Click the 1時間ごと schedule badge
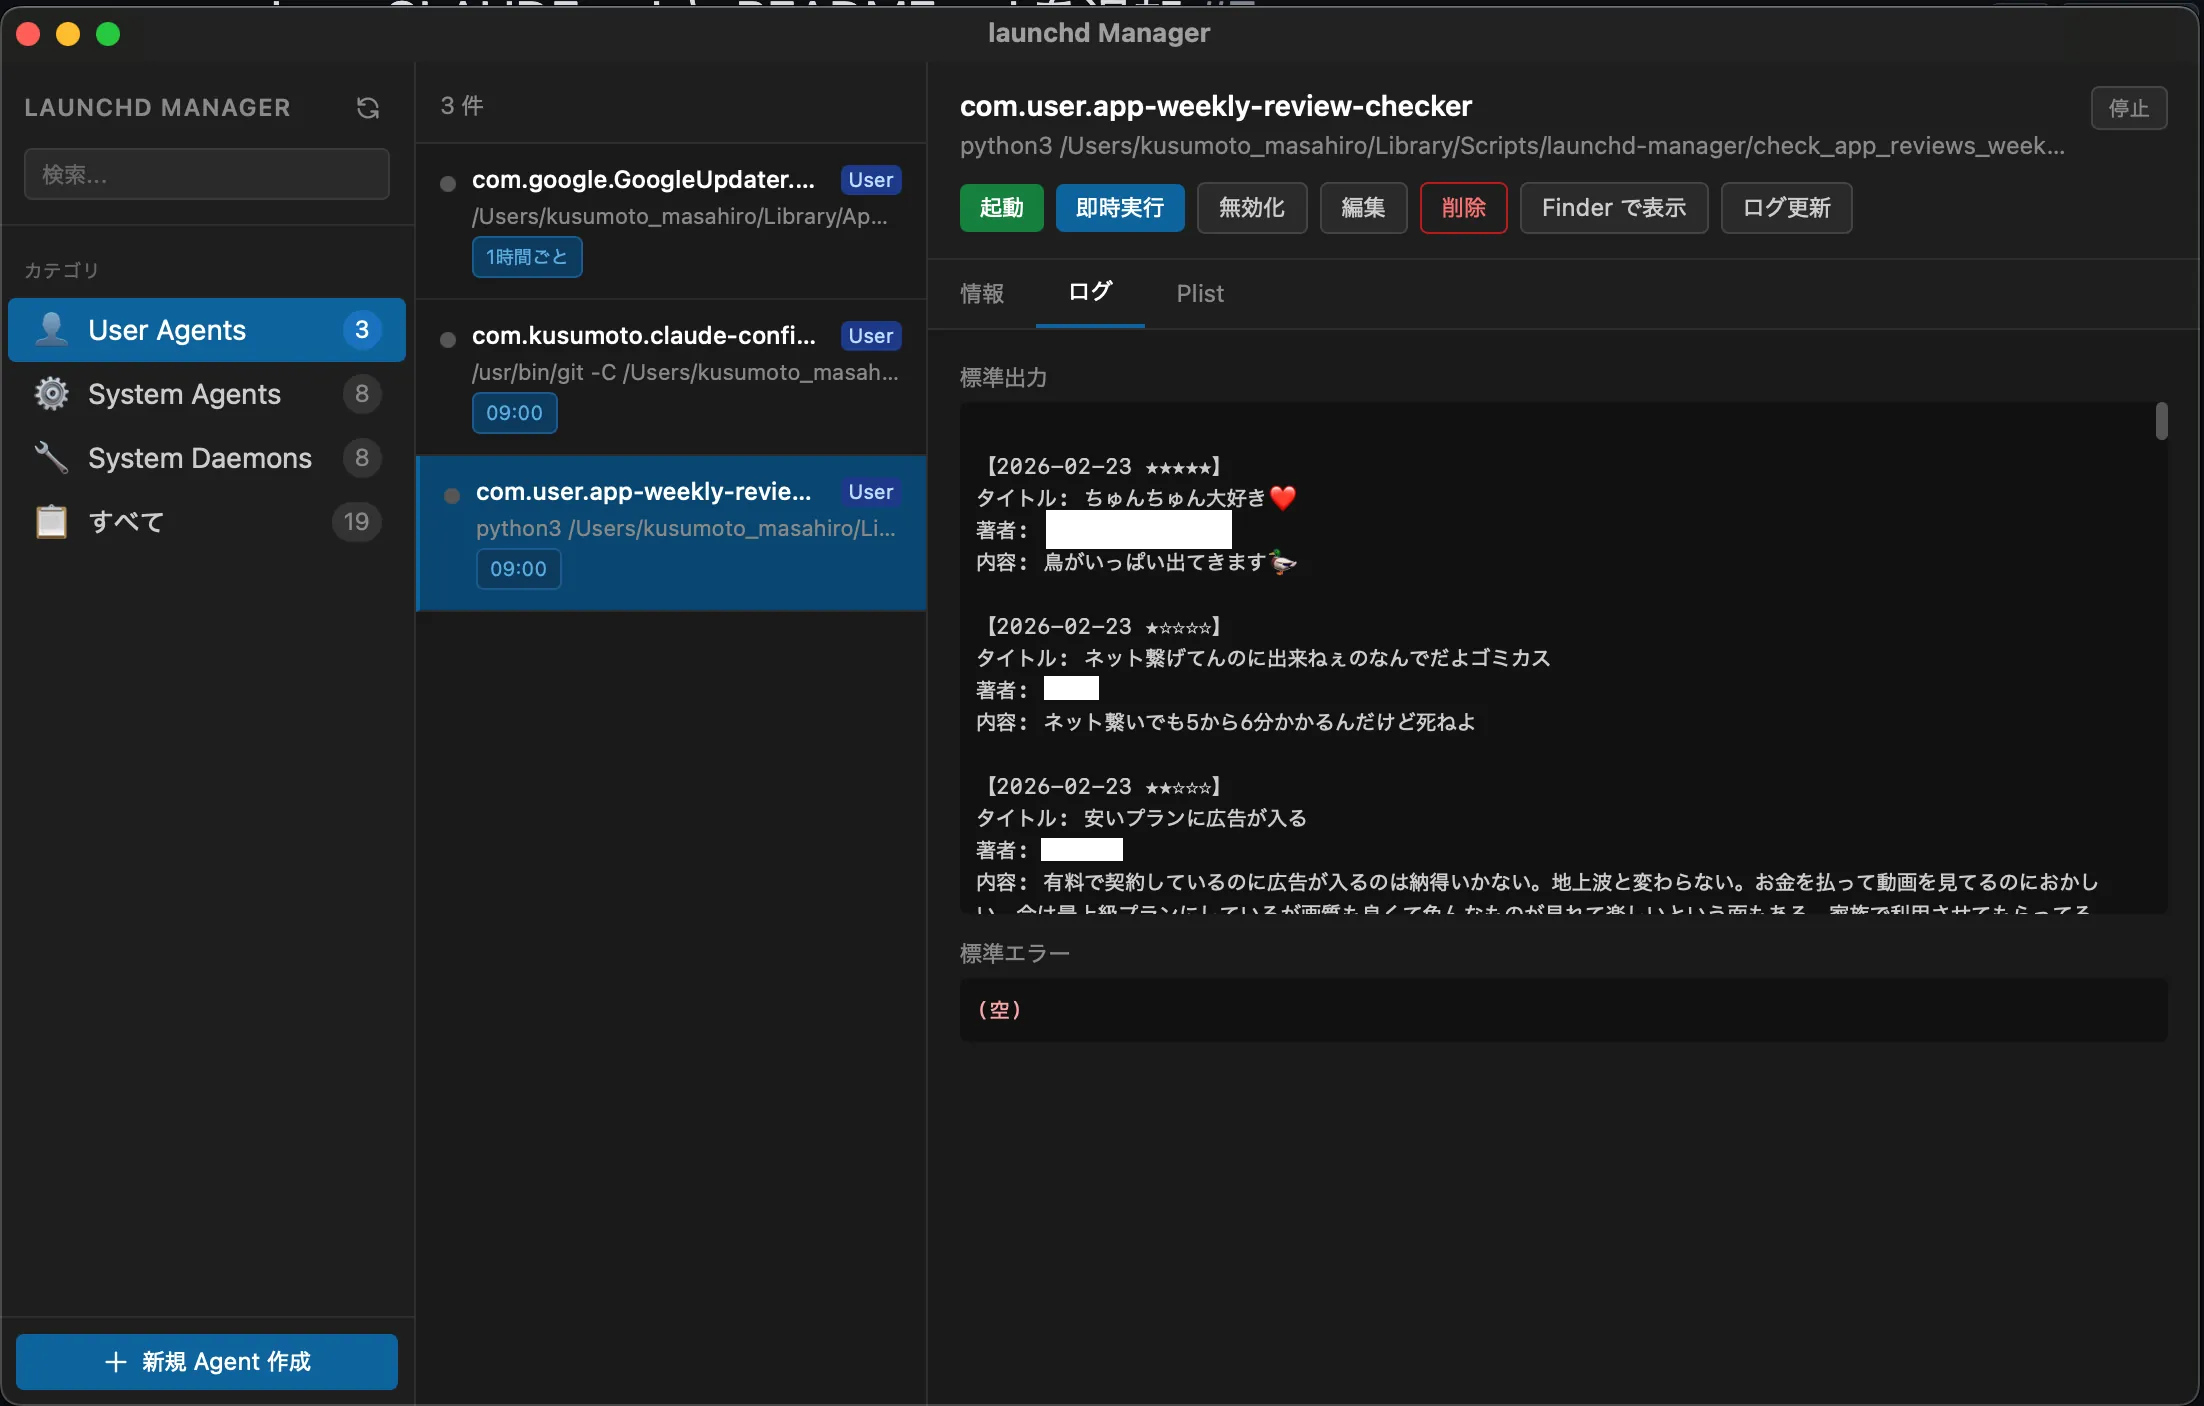Image resolution: width=2204 pixels, height=1406 pixels. pyautogui.click(x=527, y=257)
